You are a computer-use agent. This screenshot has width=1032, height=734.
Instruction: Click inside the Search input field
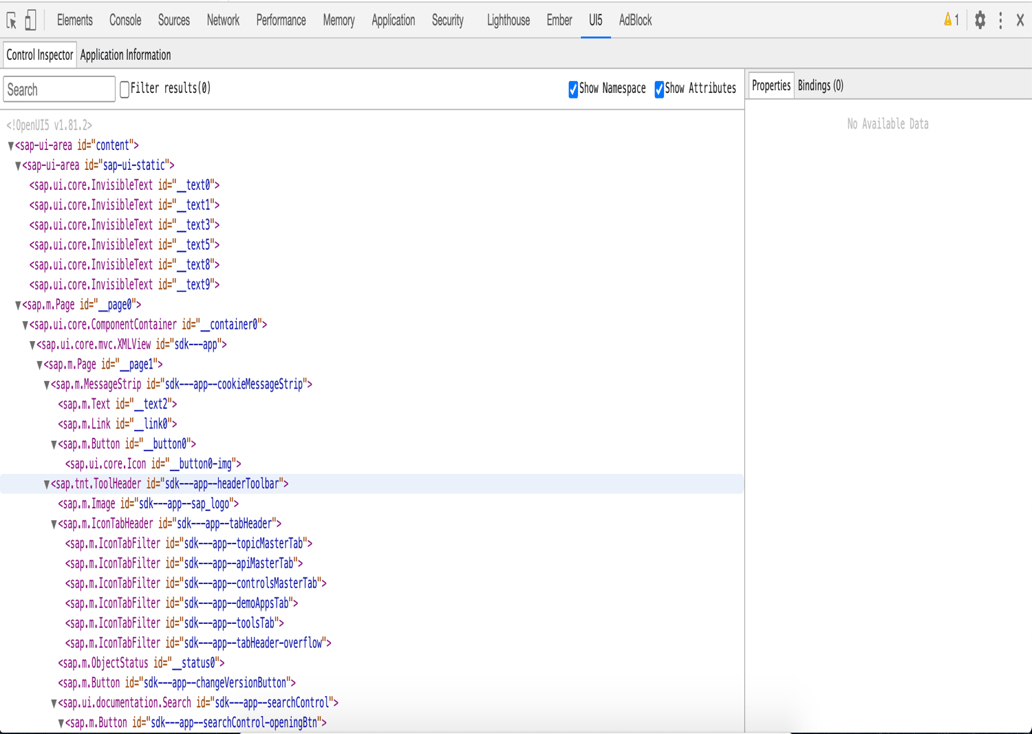click(58, 89)
